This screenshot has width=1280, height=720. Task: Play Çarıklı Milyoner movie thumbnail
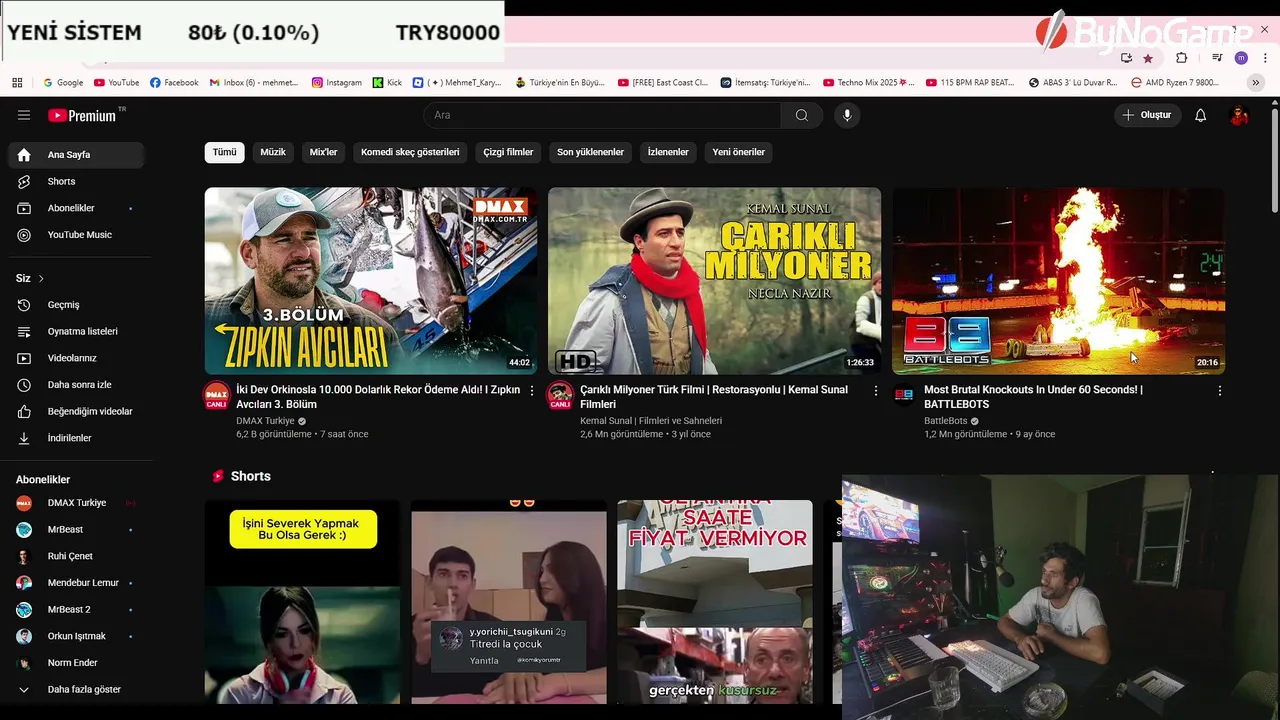pos(714,281)
